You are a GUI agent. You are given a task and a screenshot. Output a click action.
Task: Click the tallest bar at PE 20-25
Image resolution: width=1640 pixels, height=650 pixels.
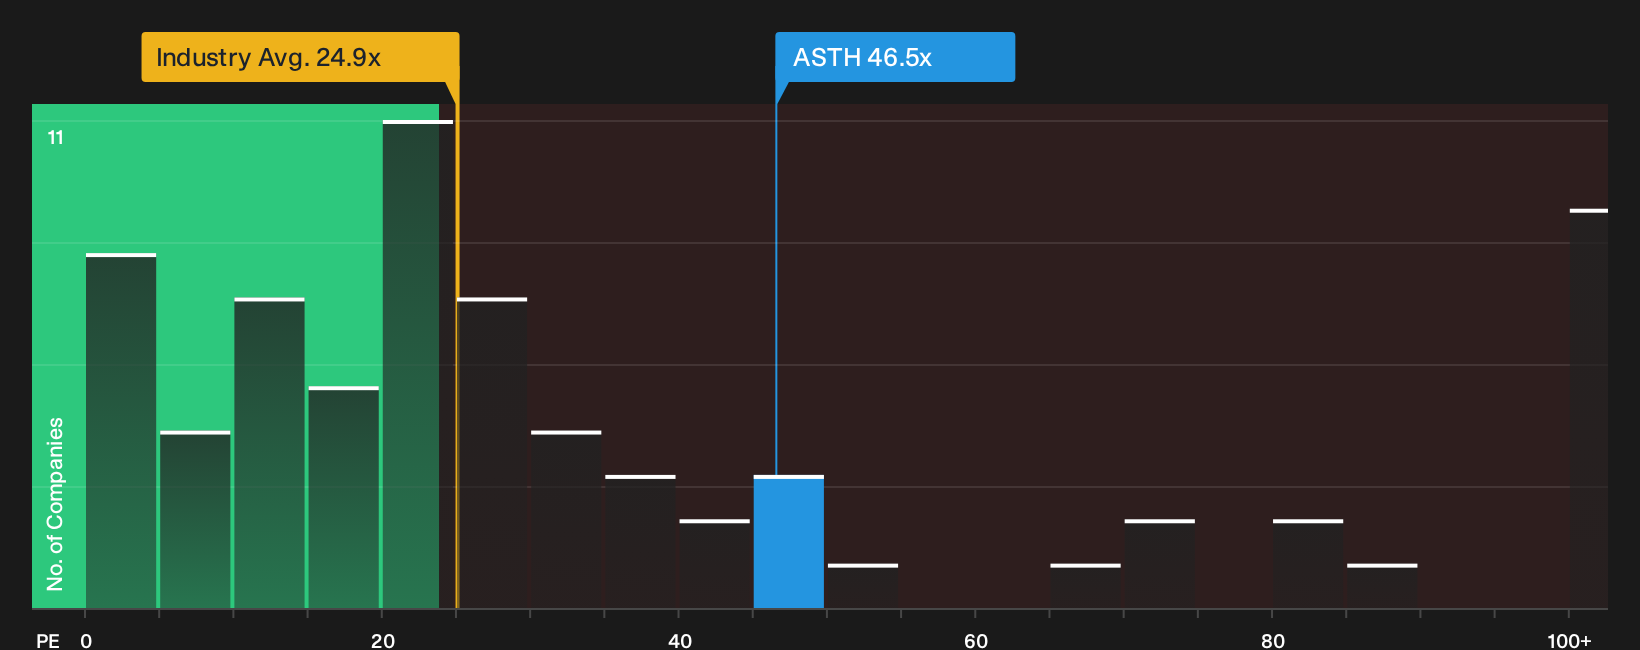click(418, 364)
